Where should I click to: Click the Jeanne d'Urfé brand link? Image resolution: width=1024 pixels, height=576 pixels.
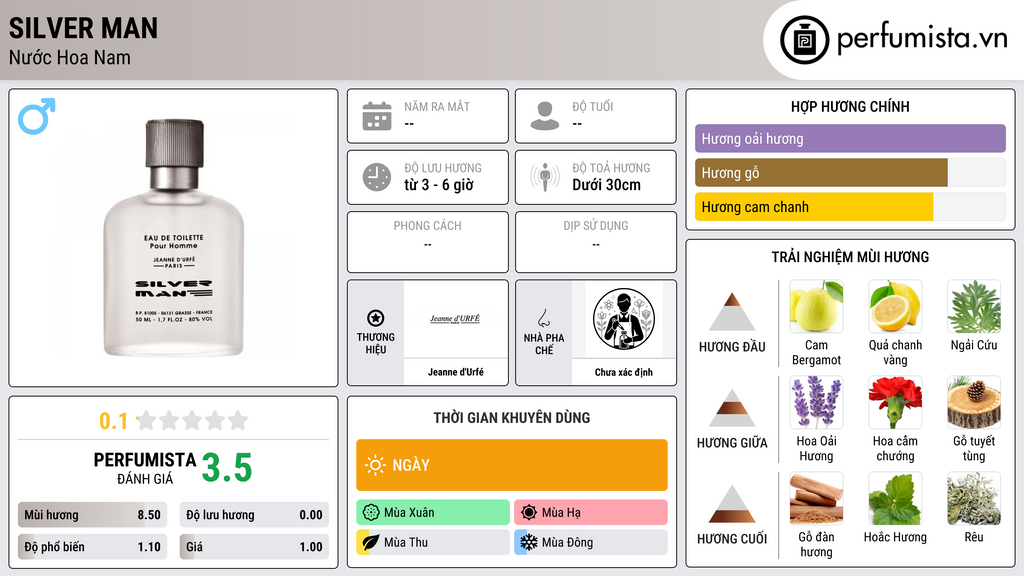(x=456, y=372)
